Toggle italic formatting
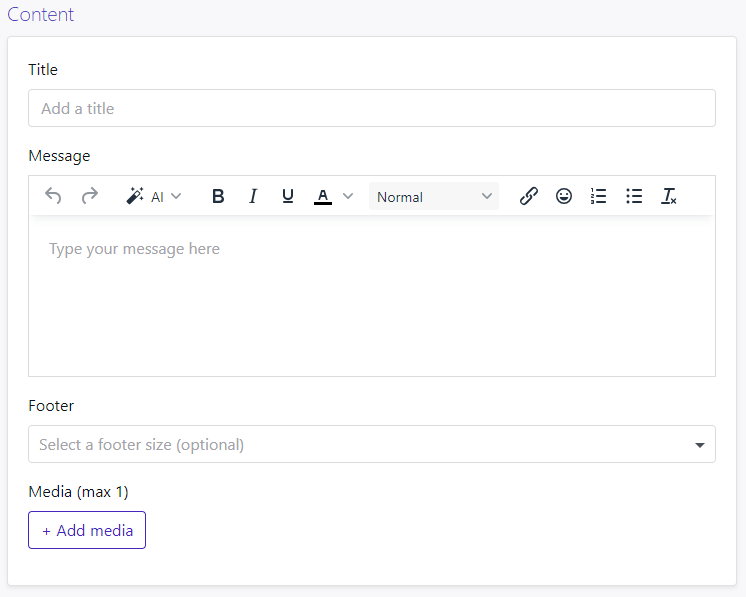 253,197
